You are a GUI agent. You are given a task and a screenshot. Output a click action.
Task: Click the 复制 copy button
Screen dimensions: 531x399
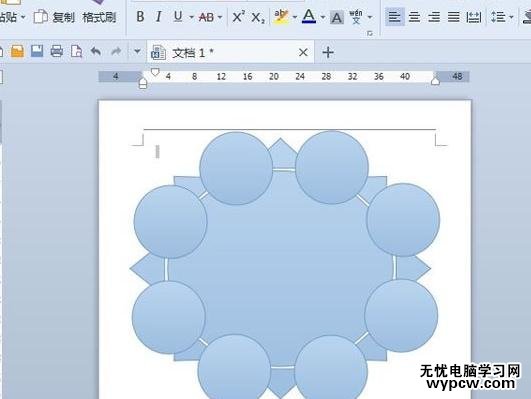click(54, 17)
